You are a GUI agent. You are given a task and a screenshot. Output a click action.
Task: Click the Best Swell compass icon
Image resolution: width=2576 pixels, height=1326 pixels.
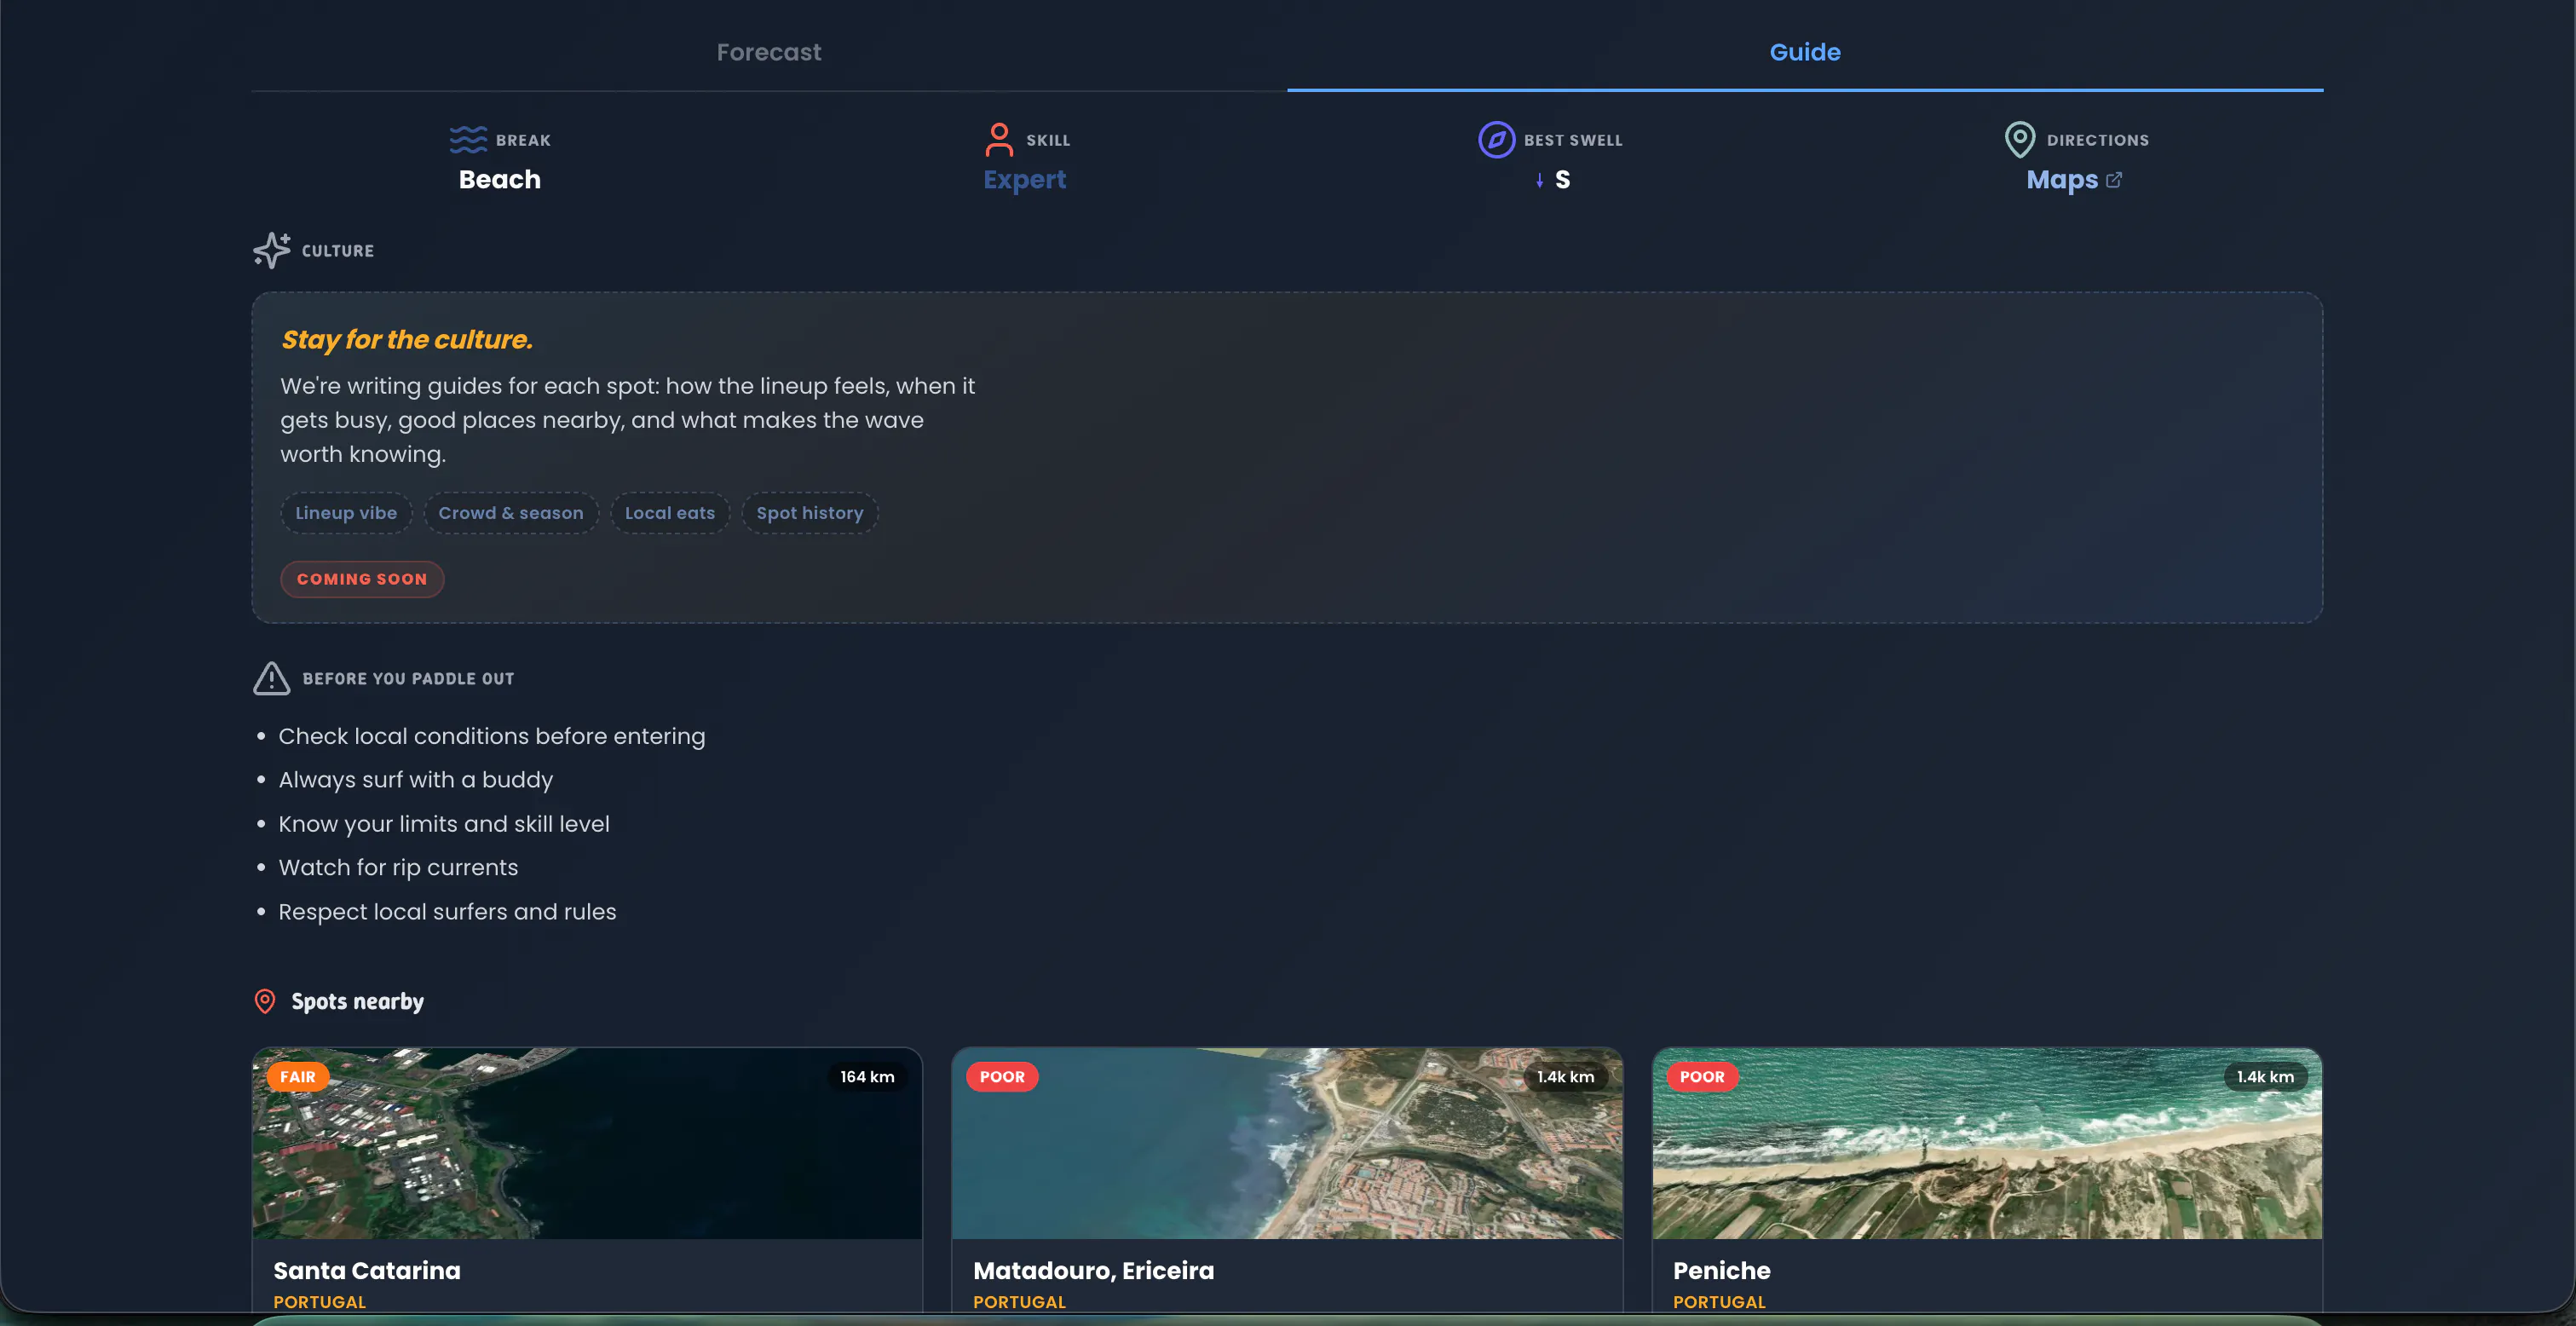[x=1496, y=140]
